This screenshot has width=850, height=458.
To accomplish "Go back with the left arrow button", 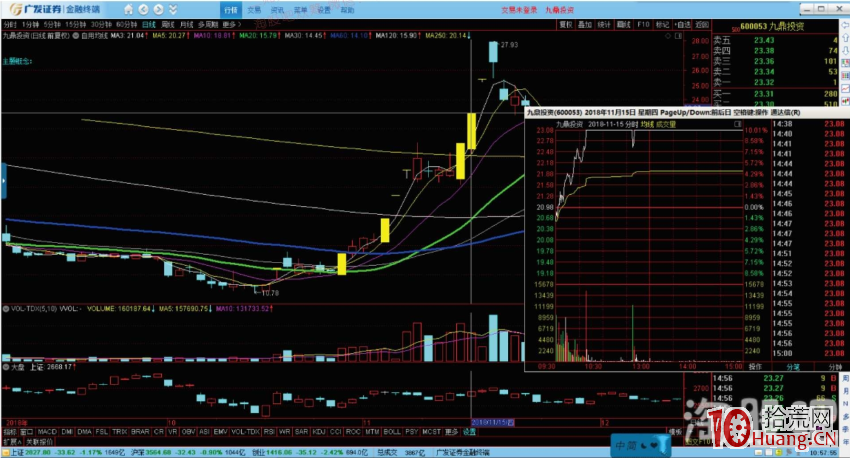I will [x=144, y=9].
